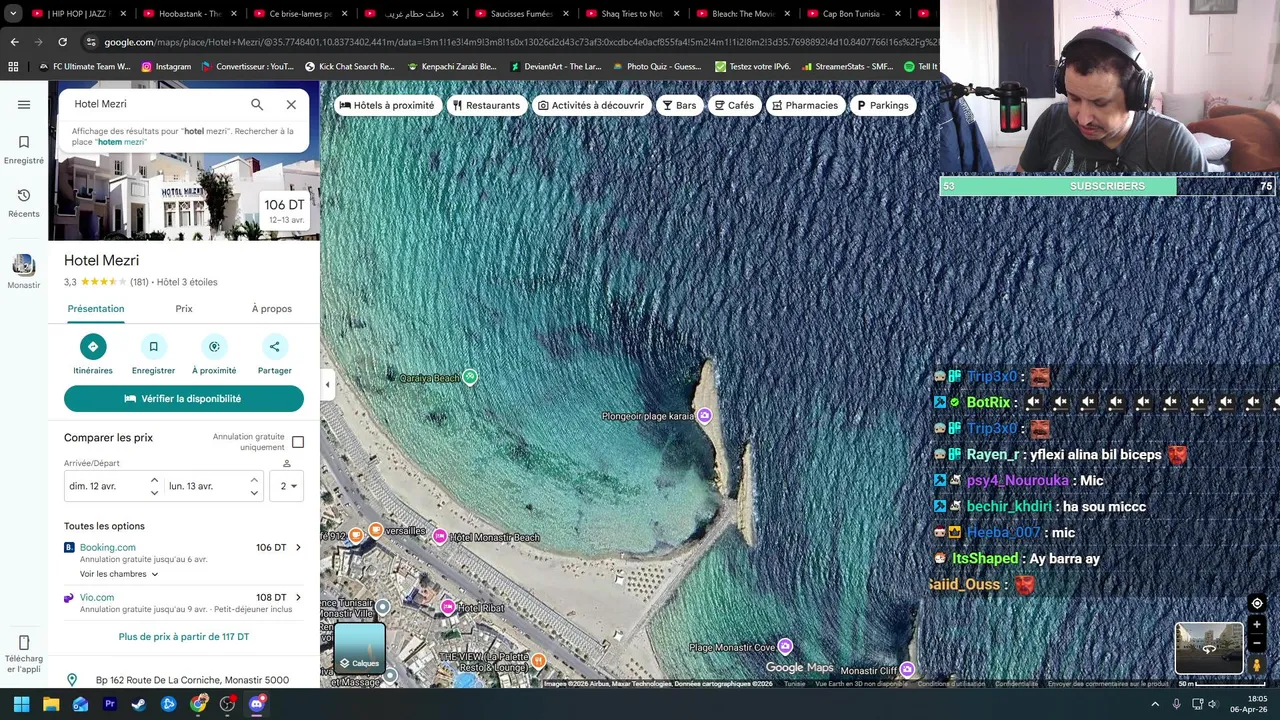Click Plus de prix à partir de 117 DT

[184, 637]
